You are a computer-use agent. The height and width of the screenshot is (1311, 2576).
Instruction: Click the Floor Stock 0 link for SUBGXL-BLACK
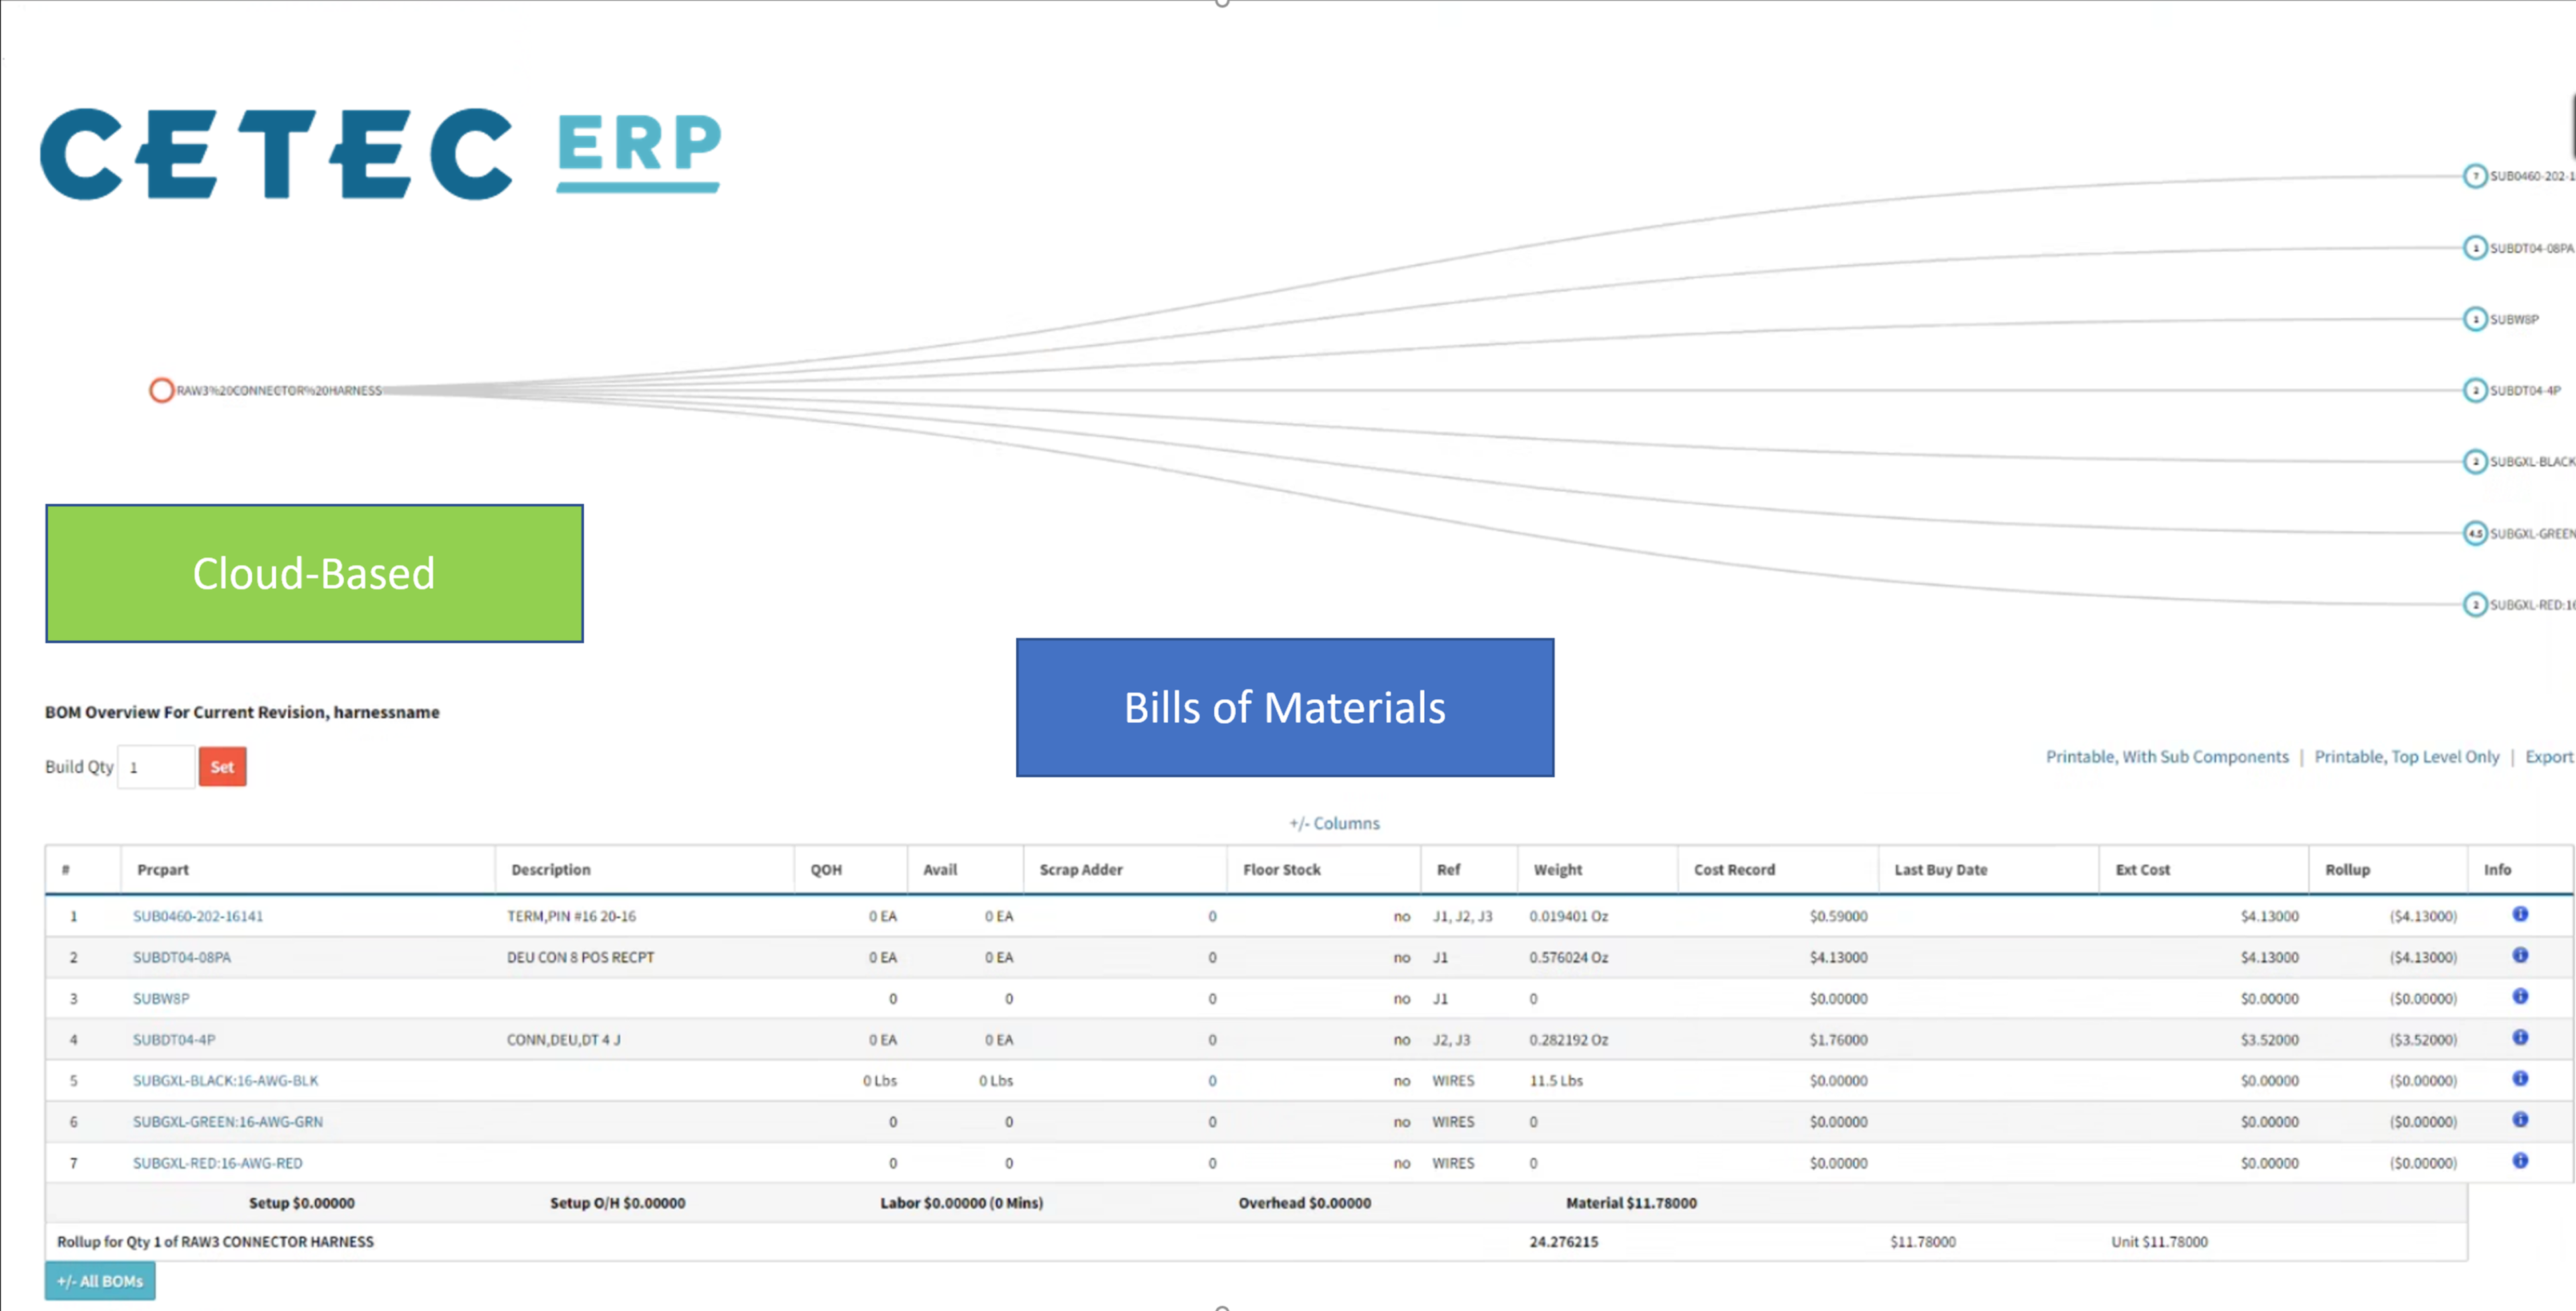(1212, 1080)
